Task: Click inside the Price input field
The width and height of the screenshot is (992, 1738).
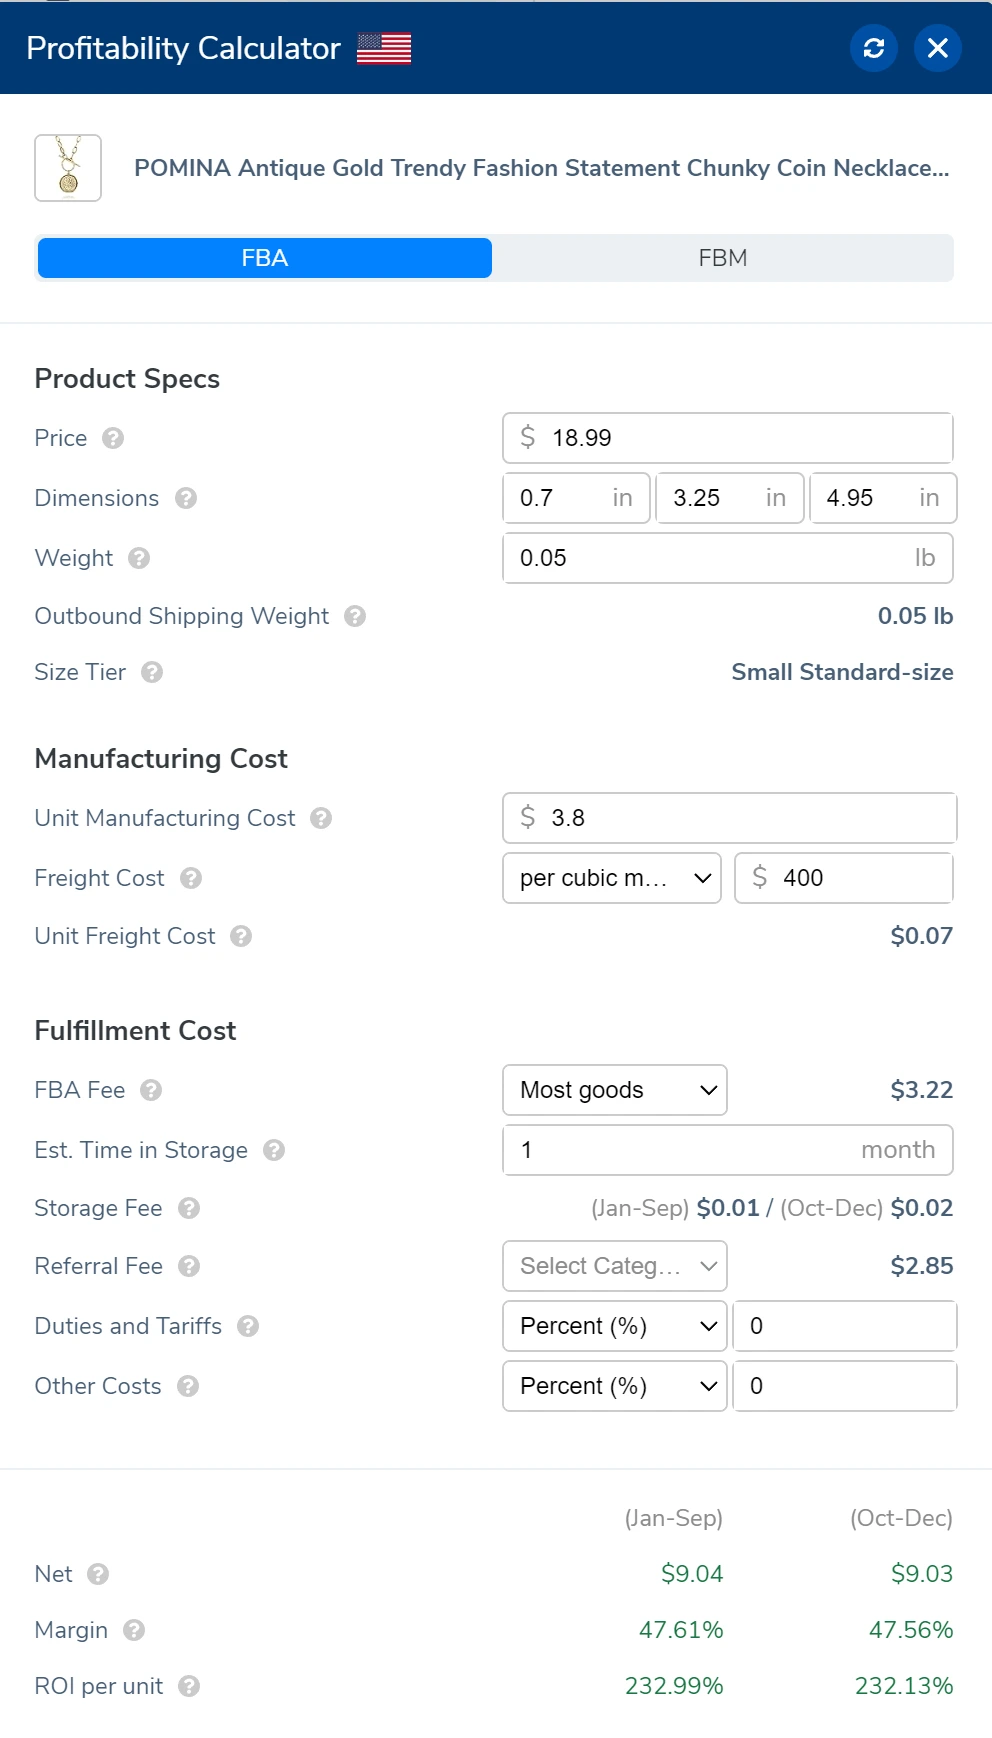Action: click(x=727, y=438)
